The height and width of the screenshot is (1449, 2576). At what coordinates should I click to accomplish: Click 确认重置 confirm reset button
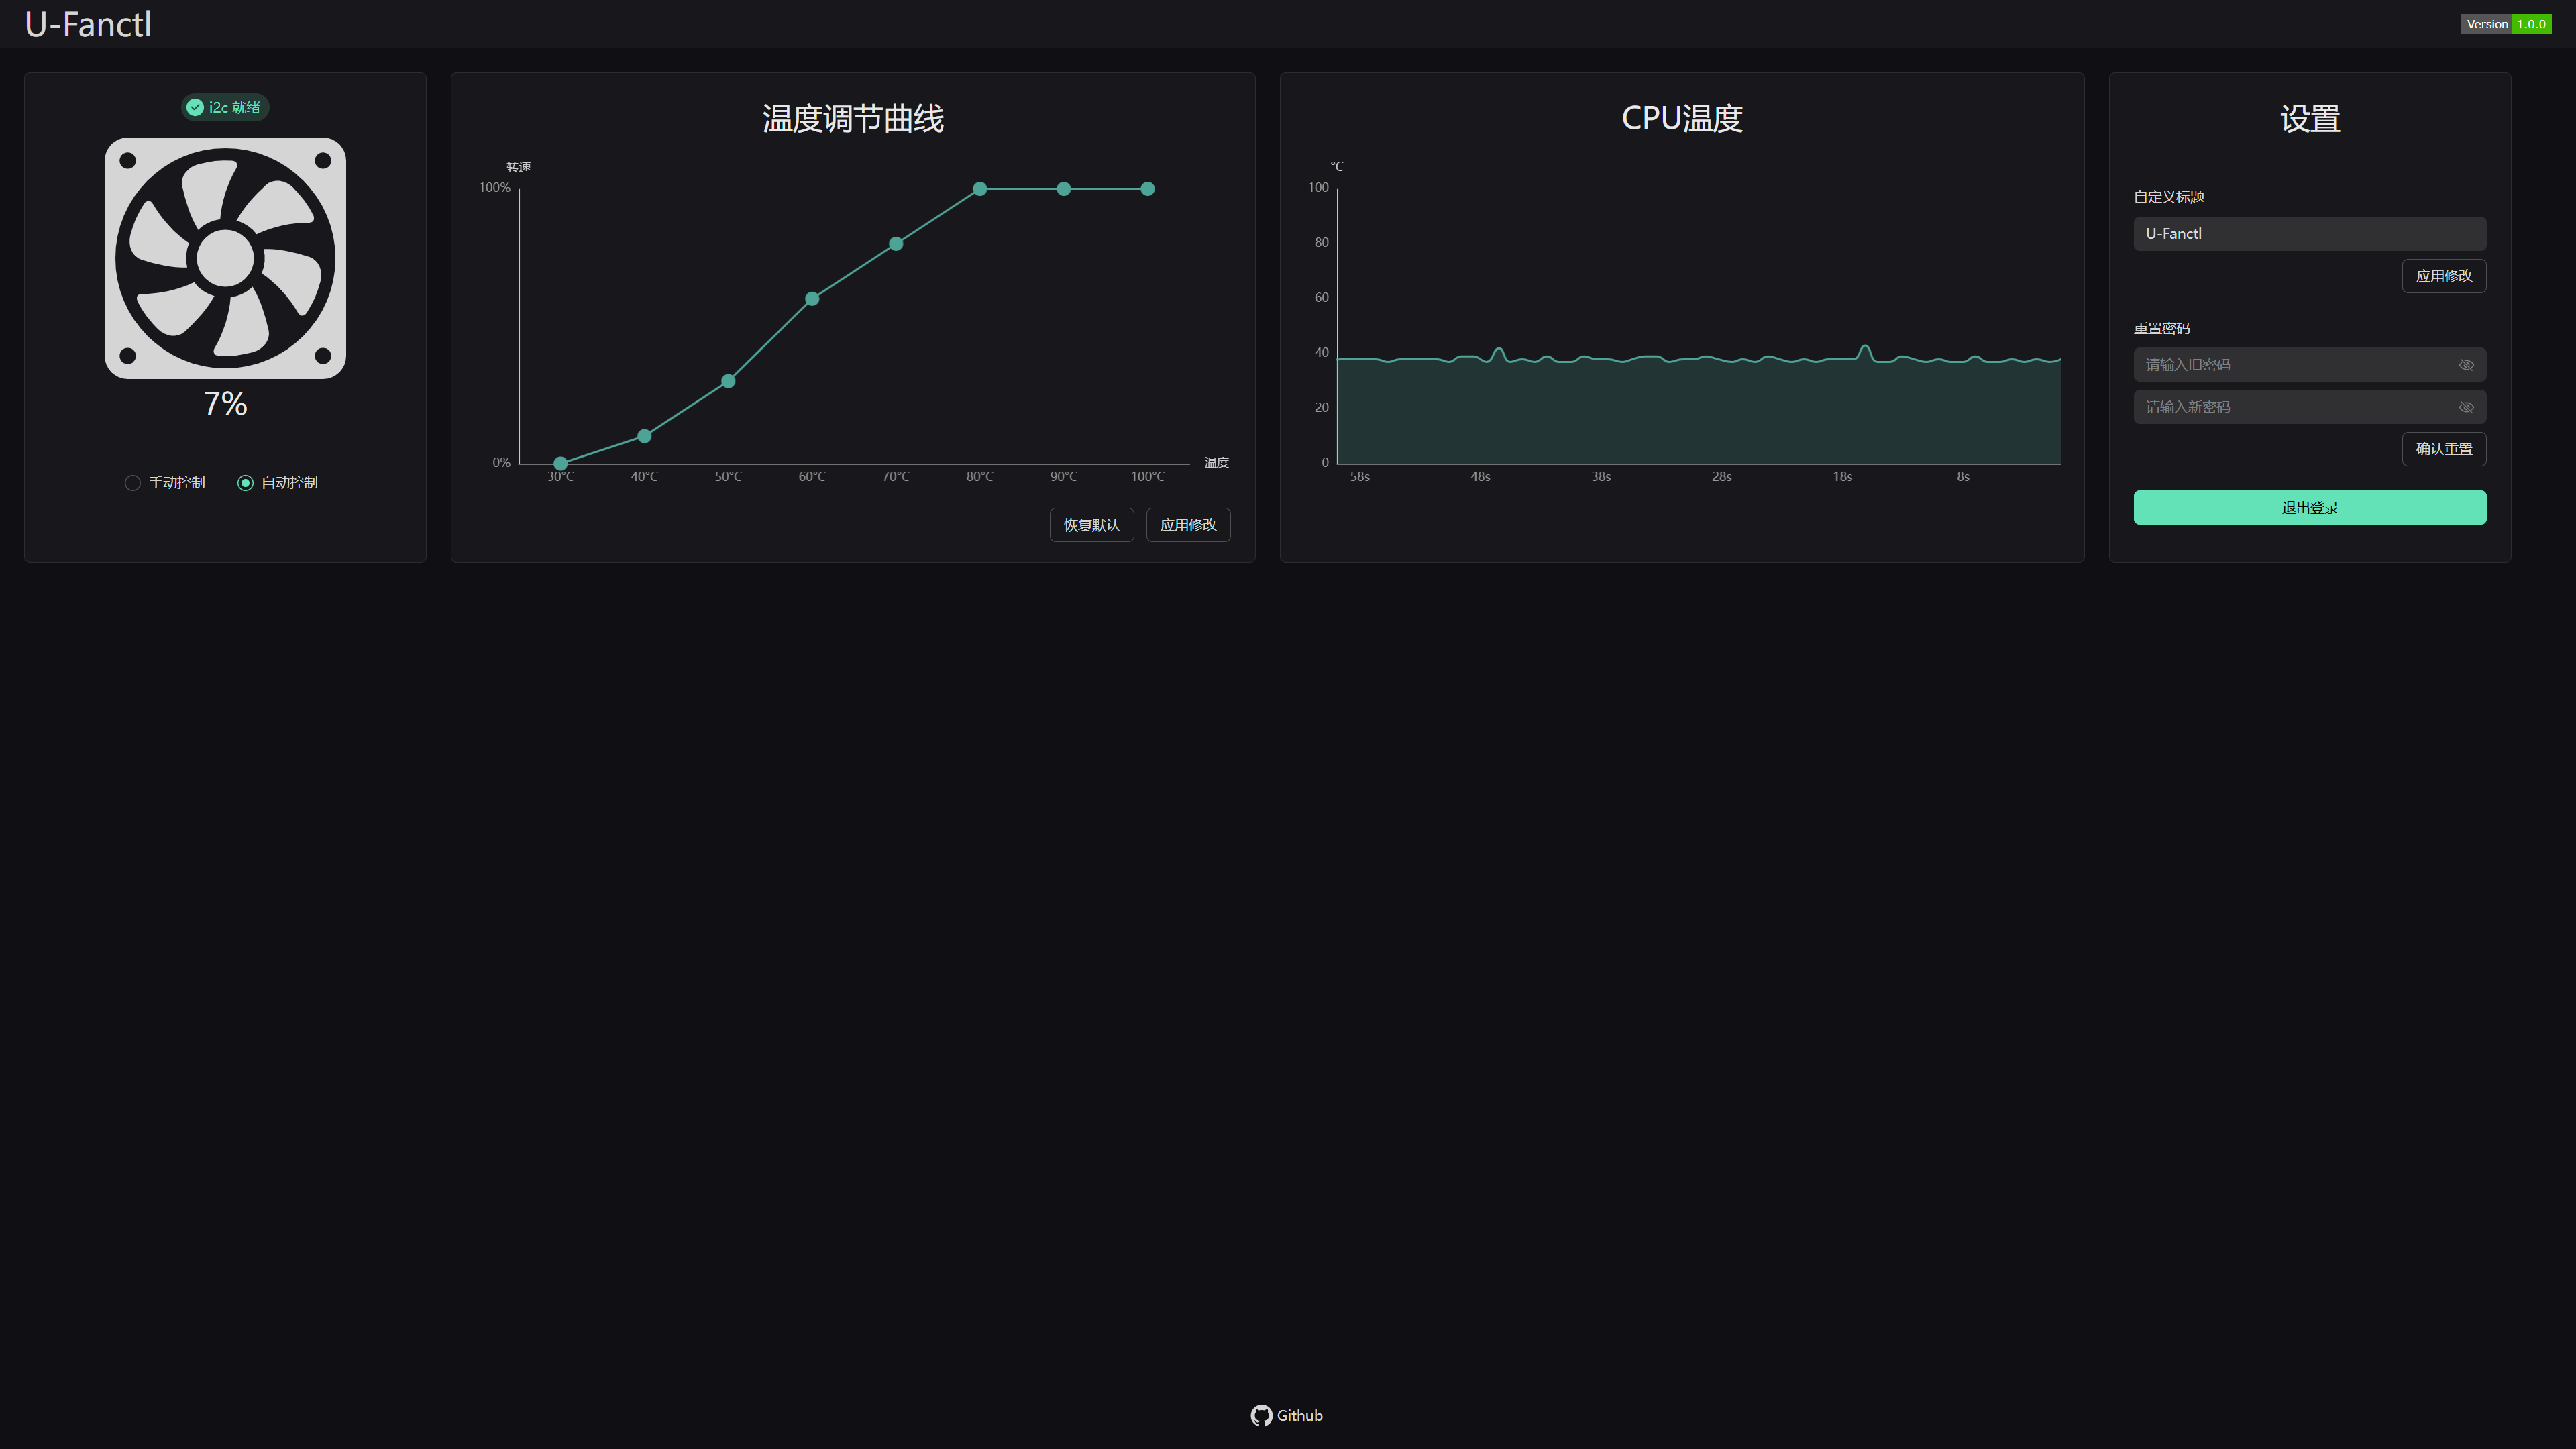click(2444, 449)
